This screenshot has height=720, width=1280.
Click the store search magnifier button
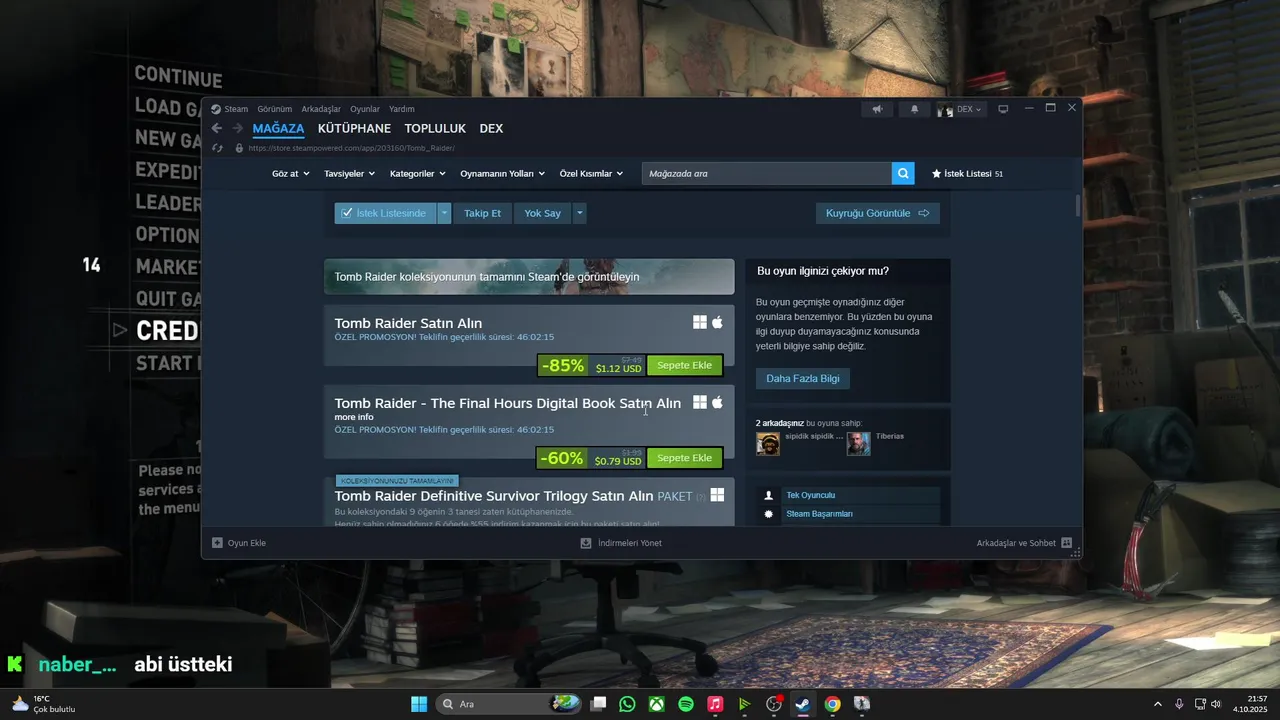[904, 174]
